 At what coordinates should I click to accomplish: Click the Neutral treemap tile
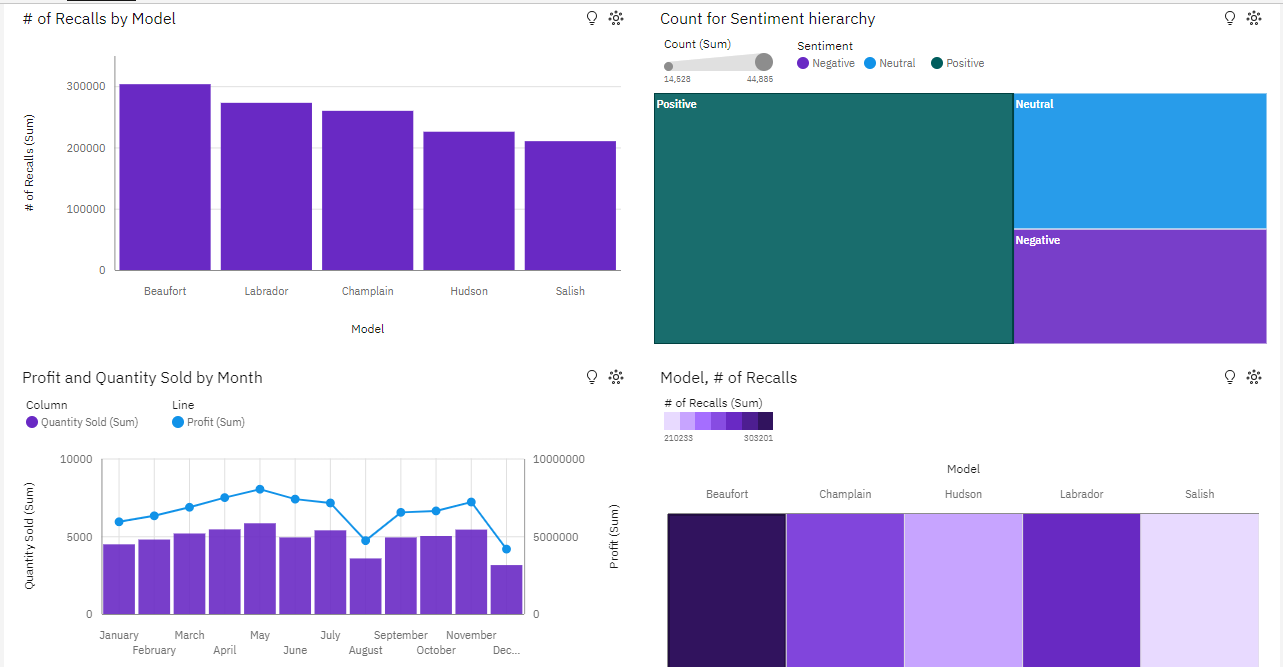pyautogui.click(x=1140, y=161)
